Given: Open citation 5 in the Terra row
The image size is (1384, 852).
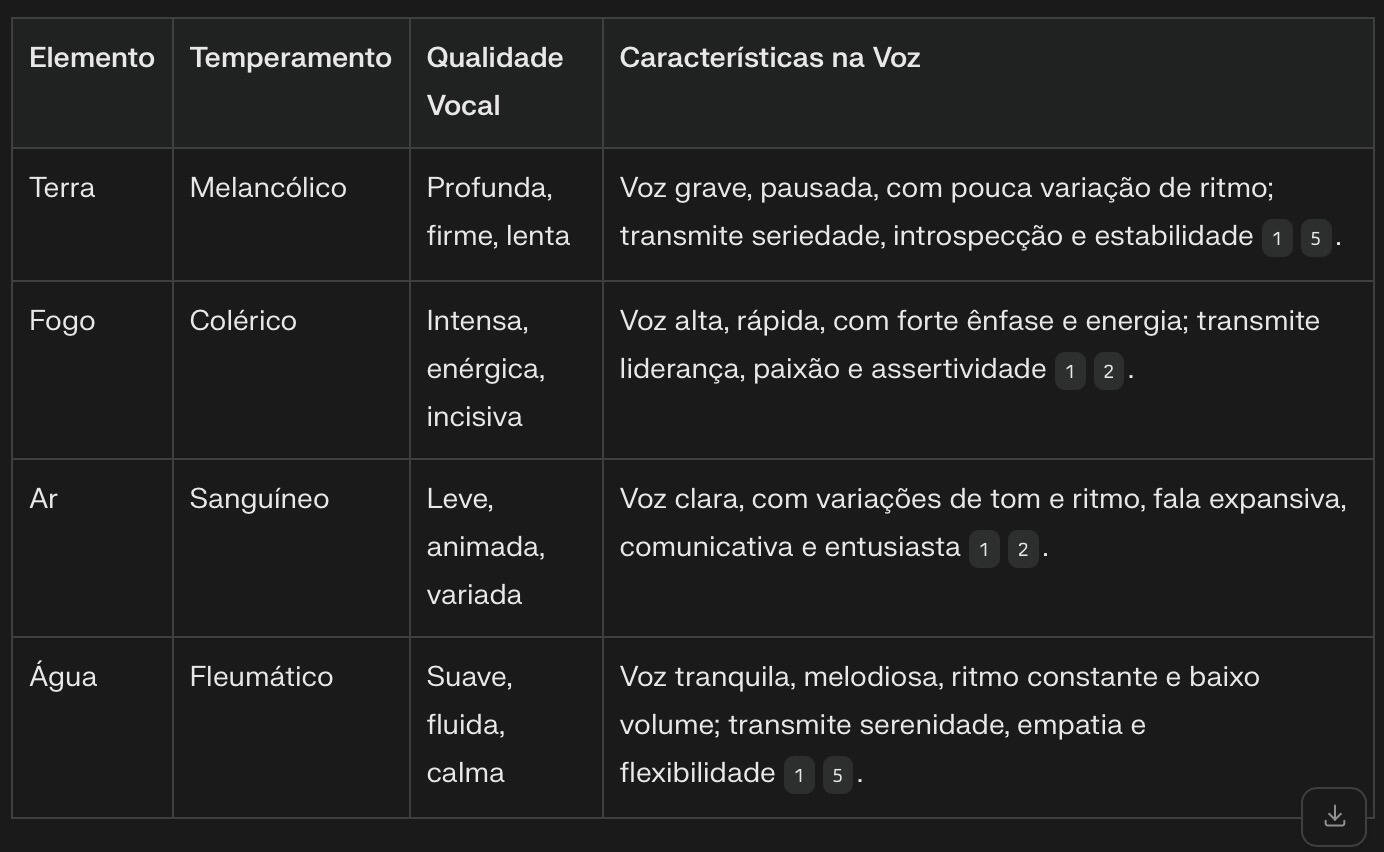Looking at the screenshot, I should coord(1316,239).
